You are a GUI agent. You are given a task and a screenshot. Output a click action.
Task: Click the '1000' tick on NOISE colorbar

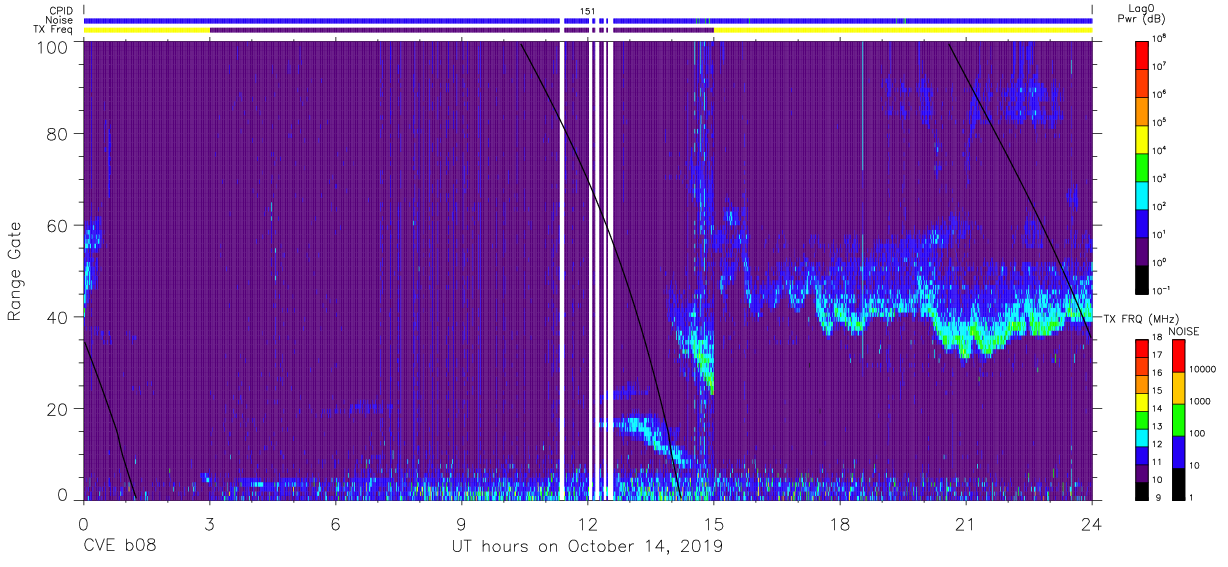coord(1199,401)
